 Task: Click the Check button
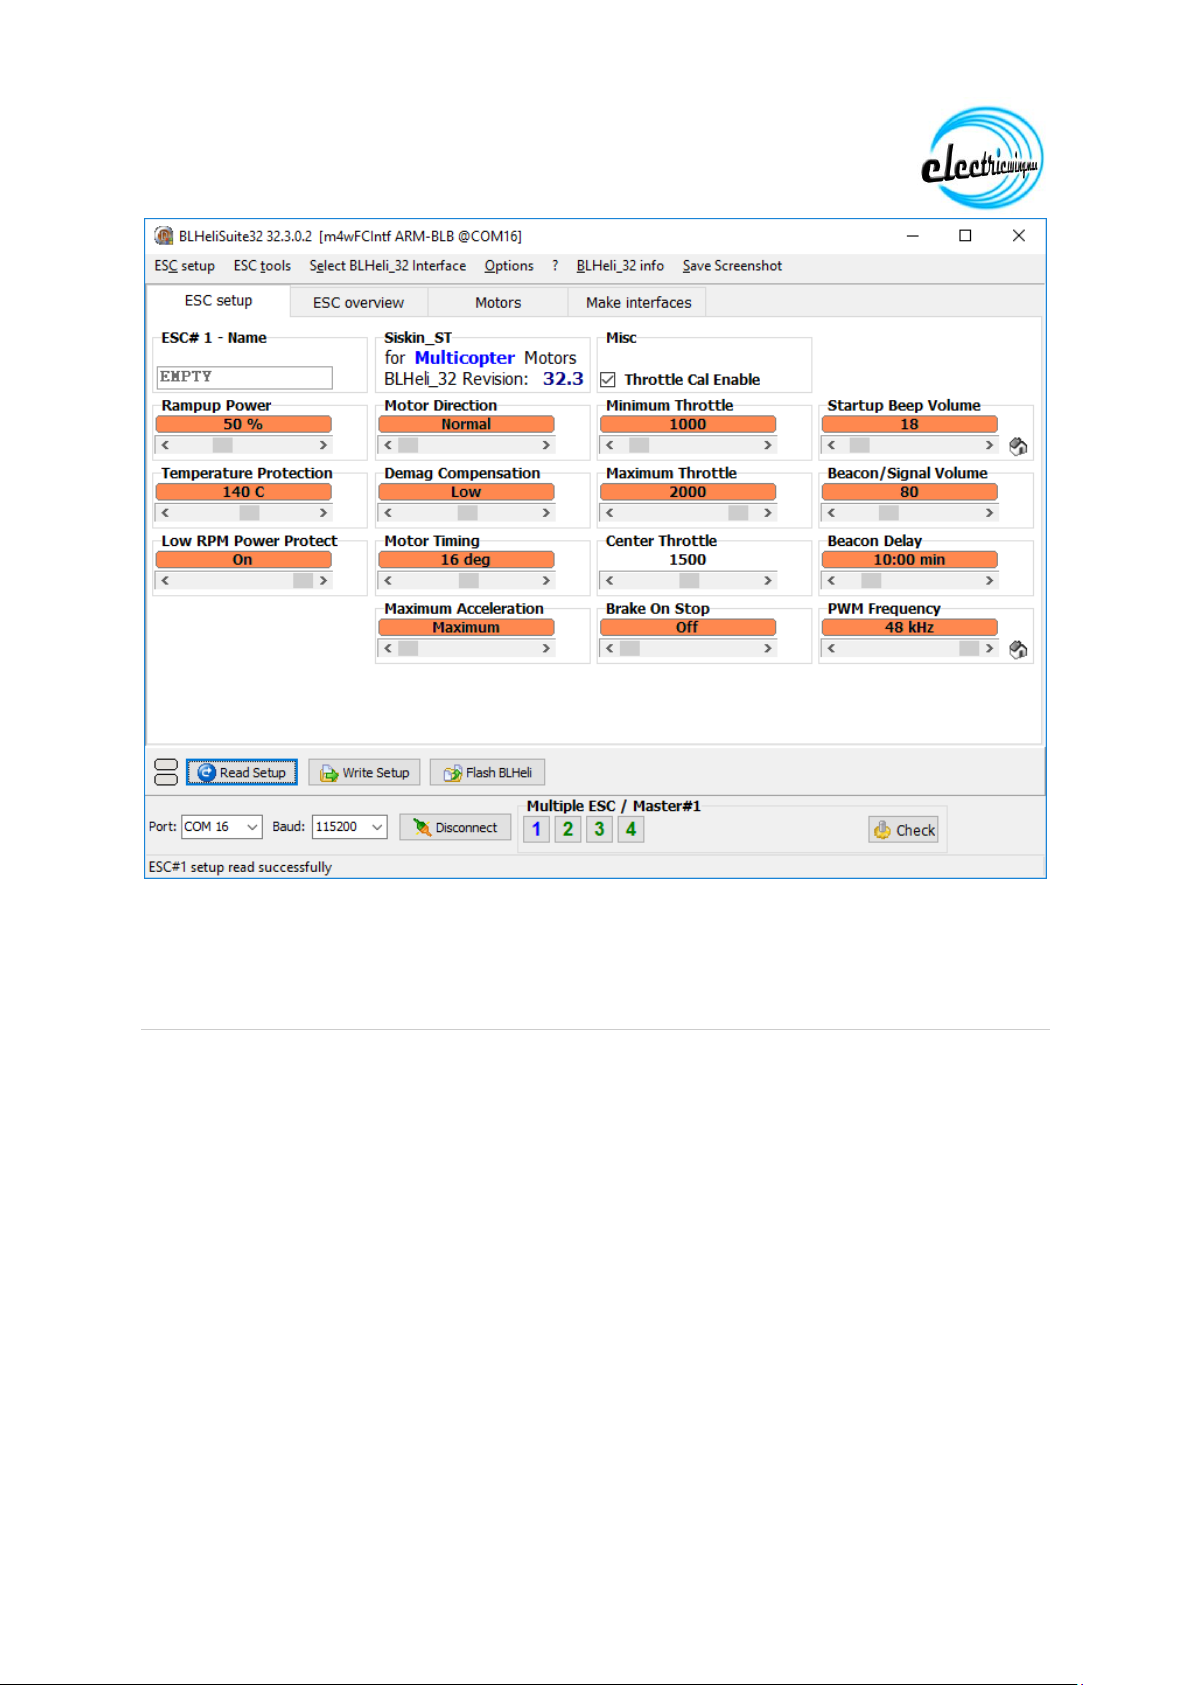[904, 830]
